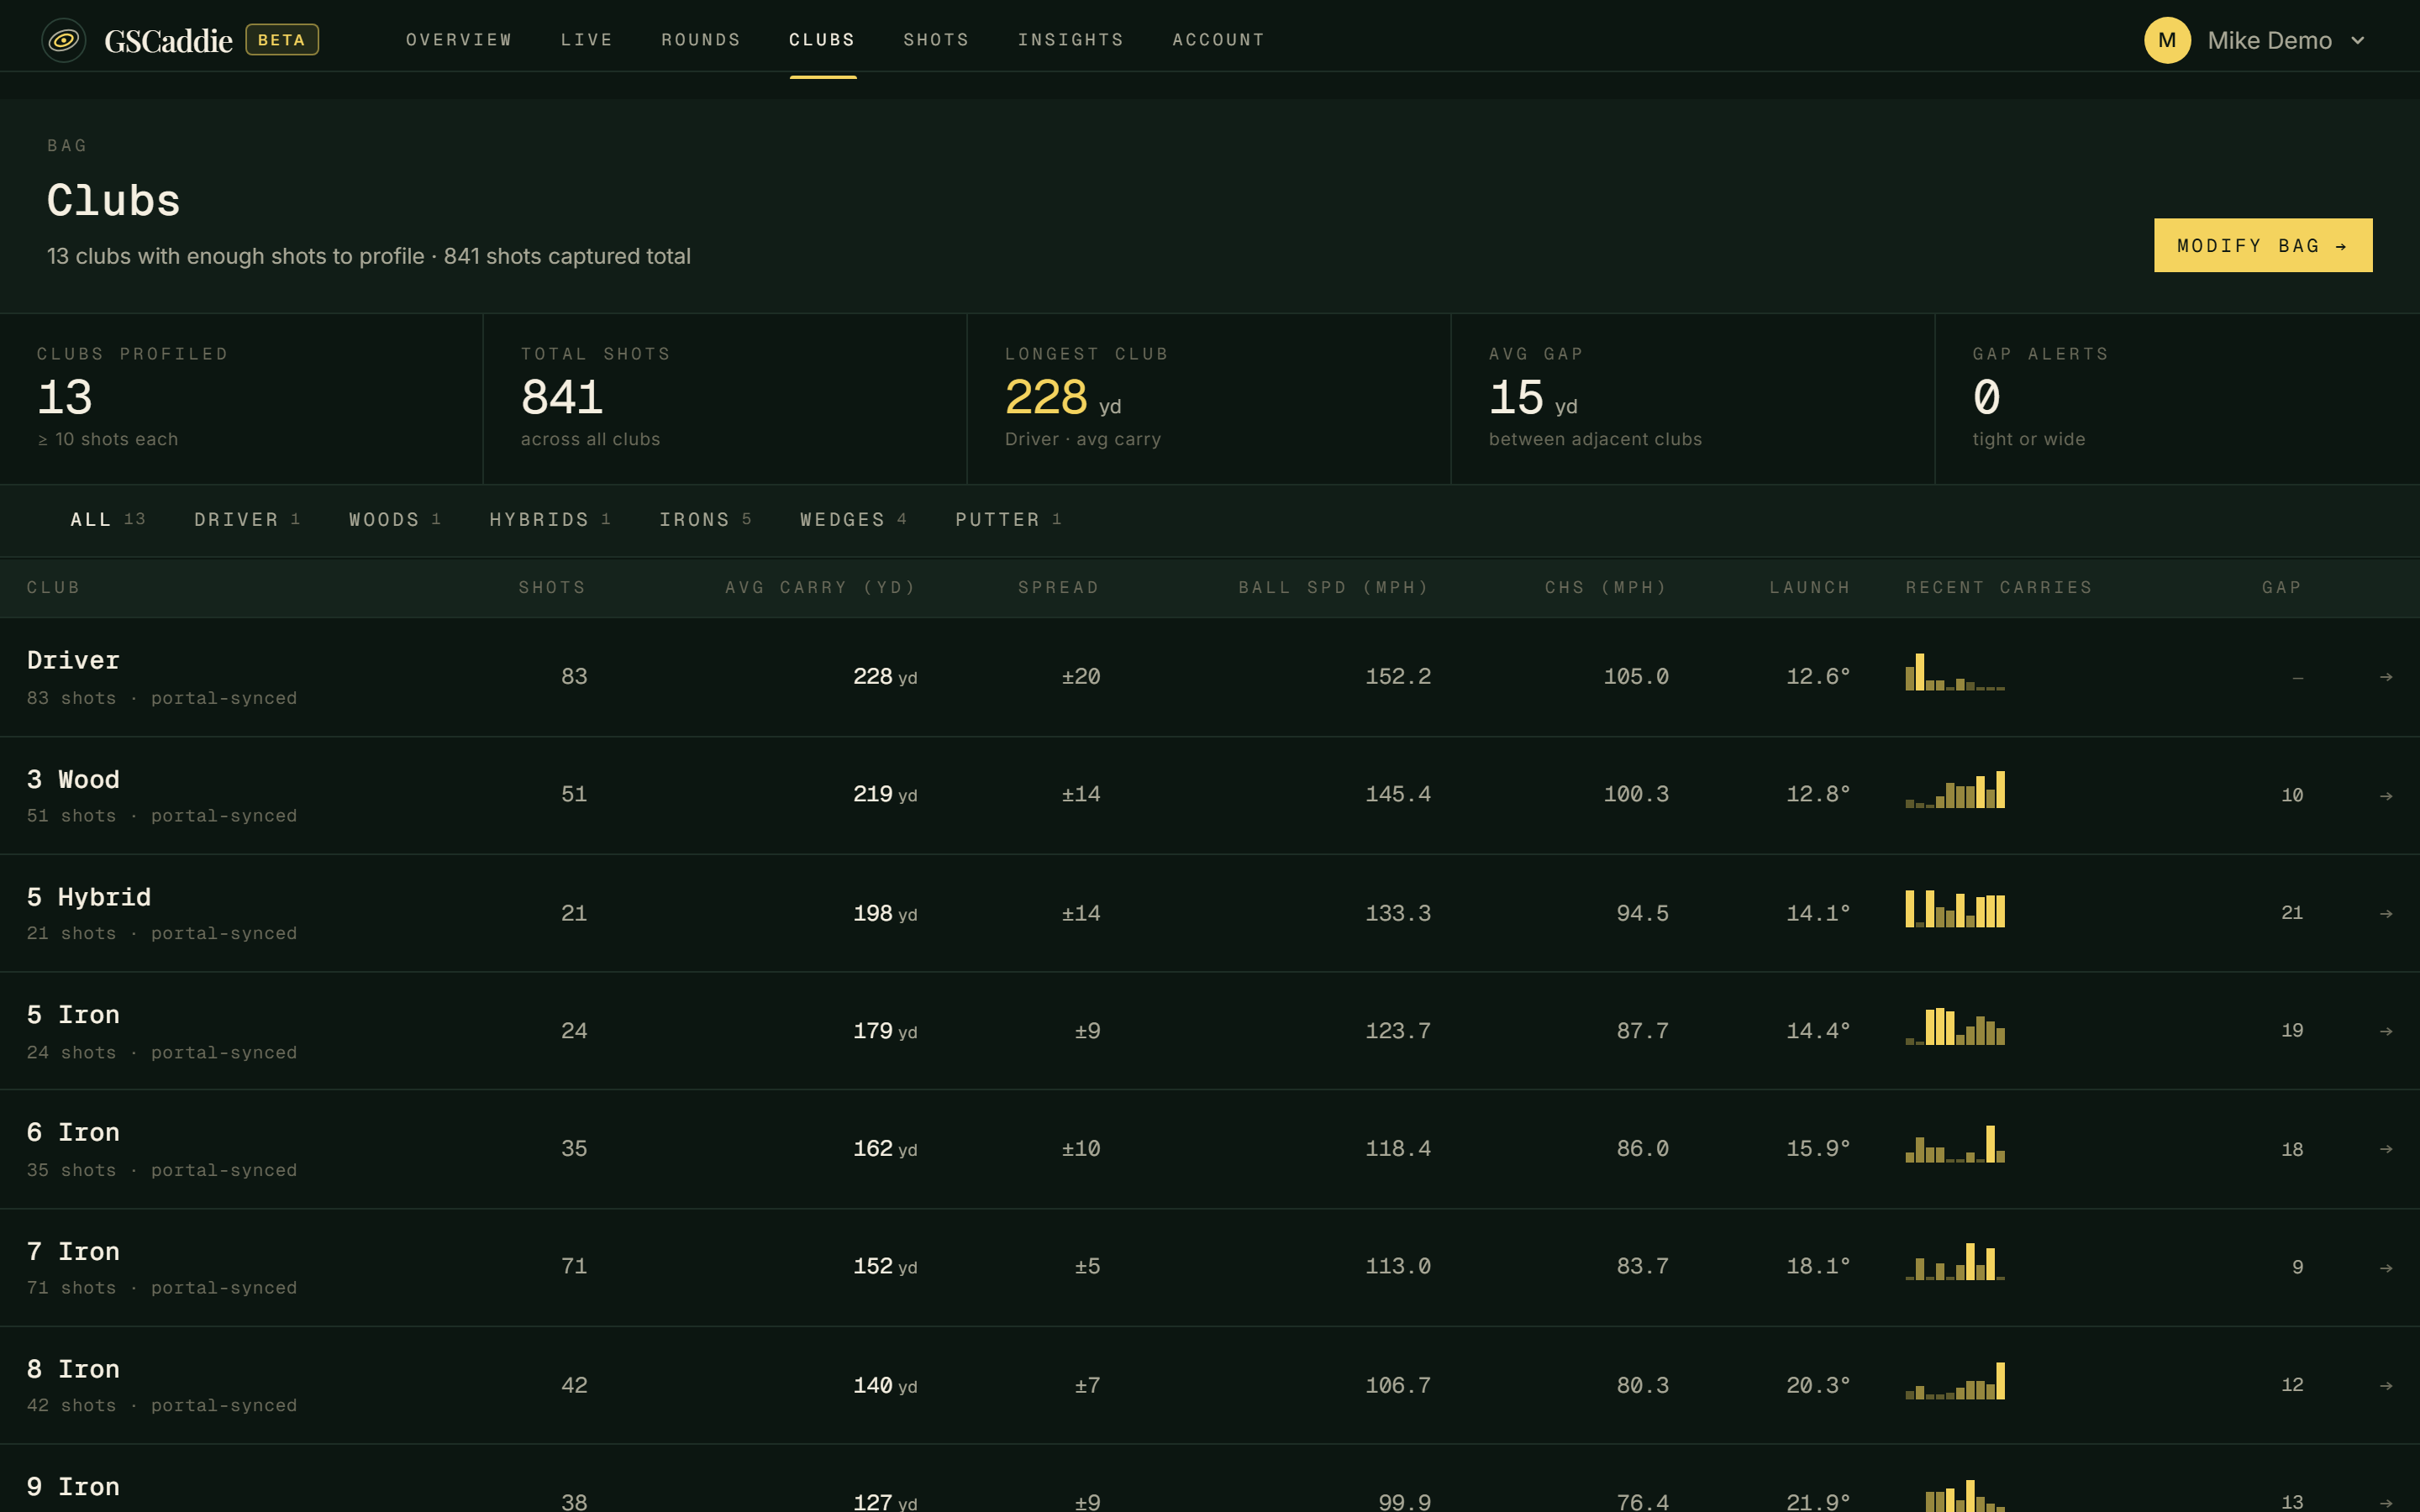Click the Launch column header

[x=1809, y=587]
